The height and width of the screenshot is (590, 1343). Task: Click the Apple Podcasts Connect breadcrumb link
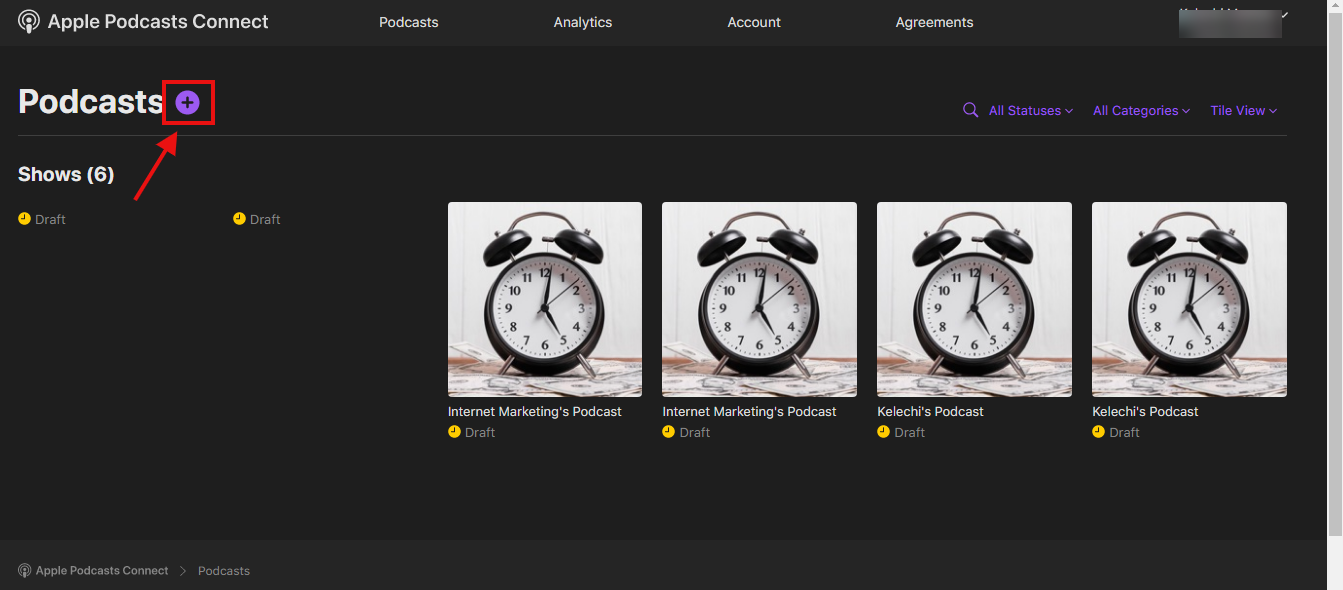click(93, 571)
